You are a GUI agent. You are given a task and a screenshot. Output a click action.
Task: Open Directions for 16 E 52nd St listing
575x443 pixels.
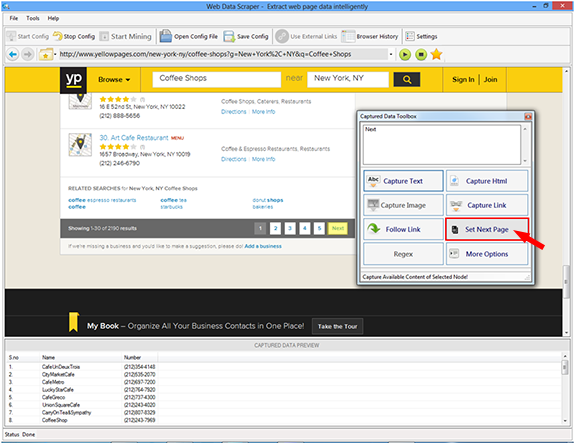[234, 112]
